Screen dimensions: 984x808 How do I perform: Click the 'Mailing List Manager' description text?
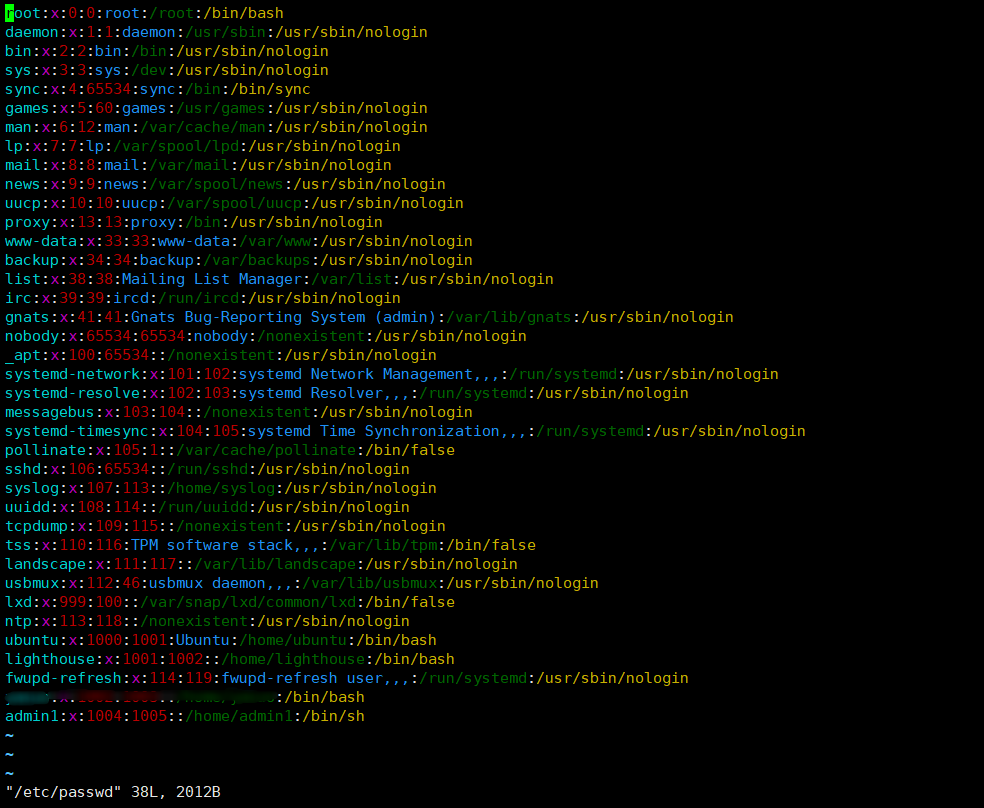point(211,279)
